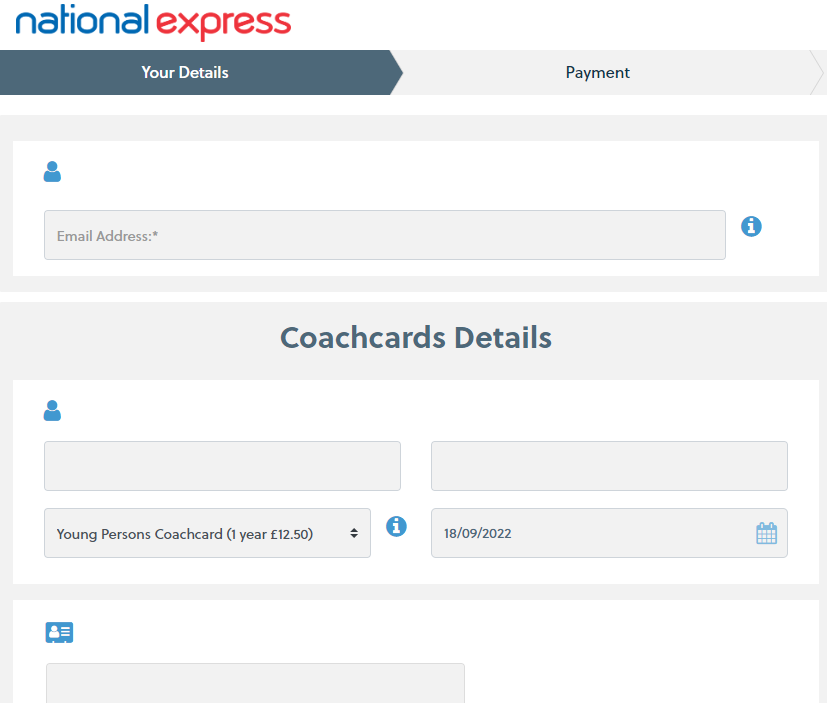Click the person icon under Coachcards Details
Image resolution: width=827 pixels, height=703 pixels.
(x=52, y=410)
